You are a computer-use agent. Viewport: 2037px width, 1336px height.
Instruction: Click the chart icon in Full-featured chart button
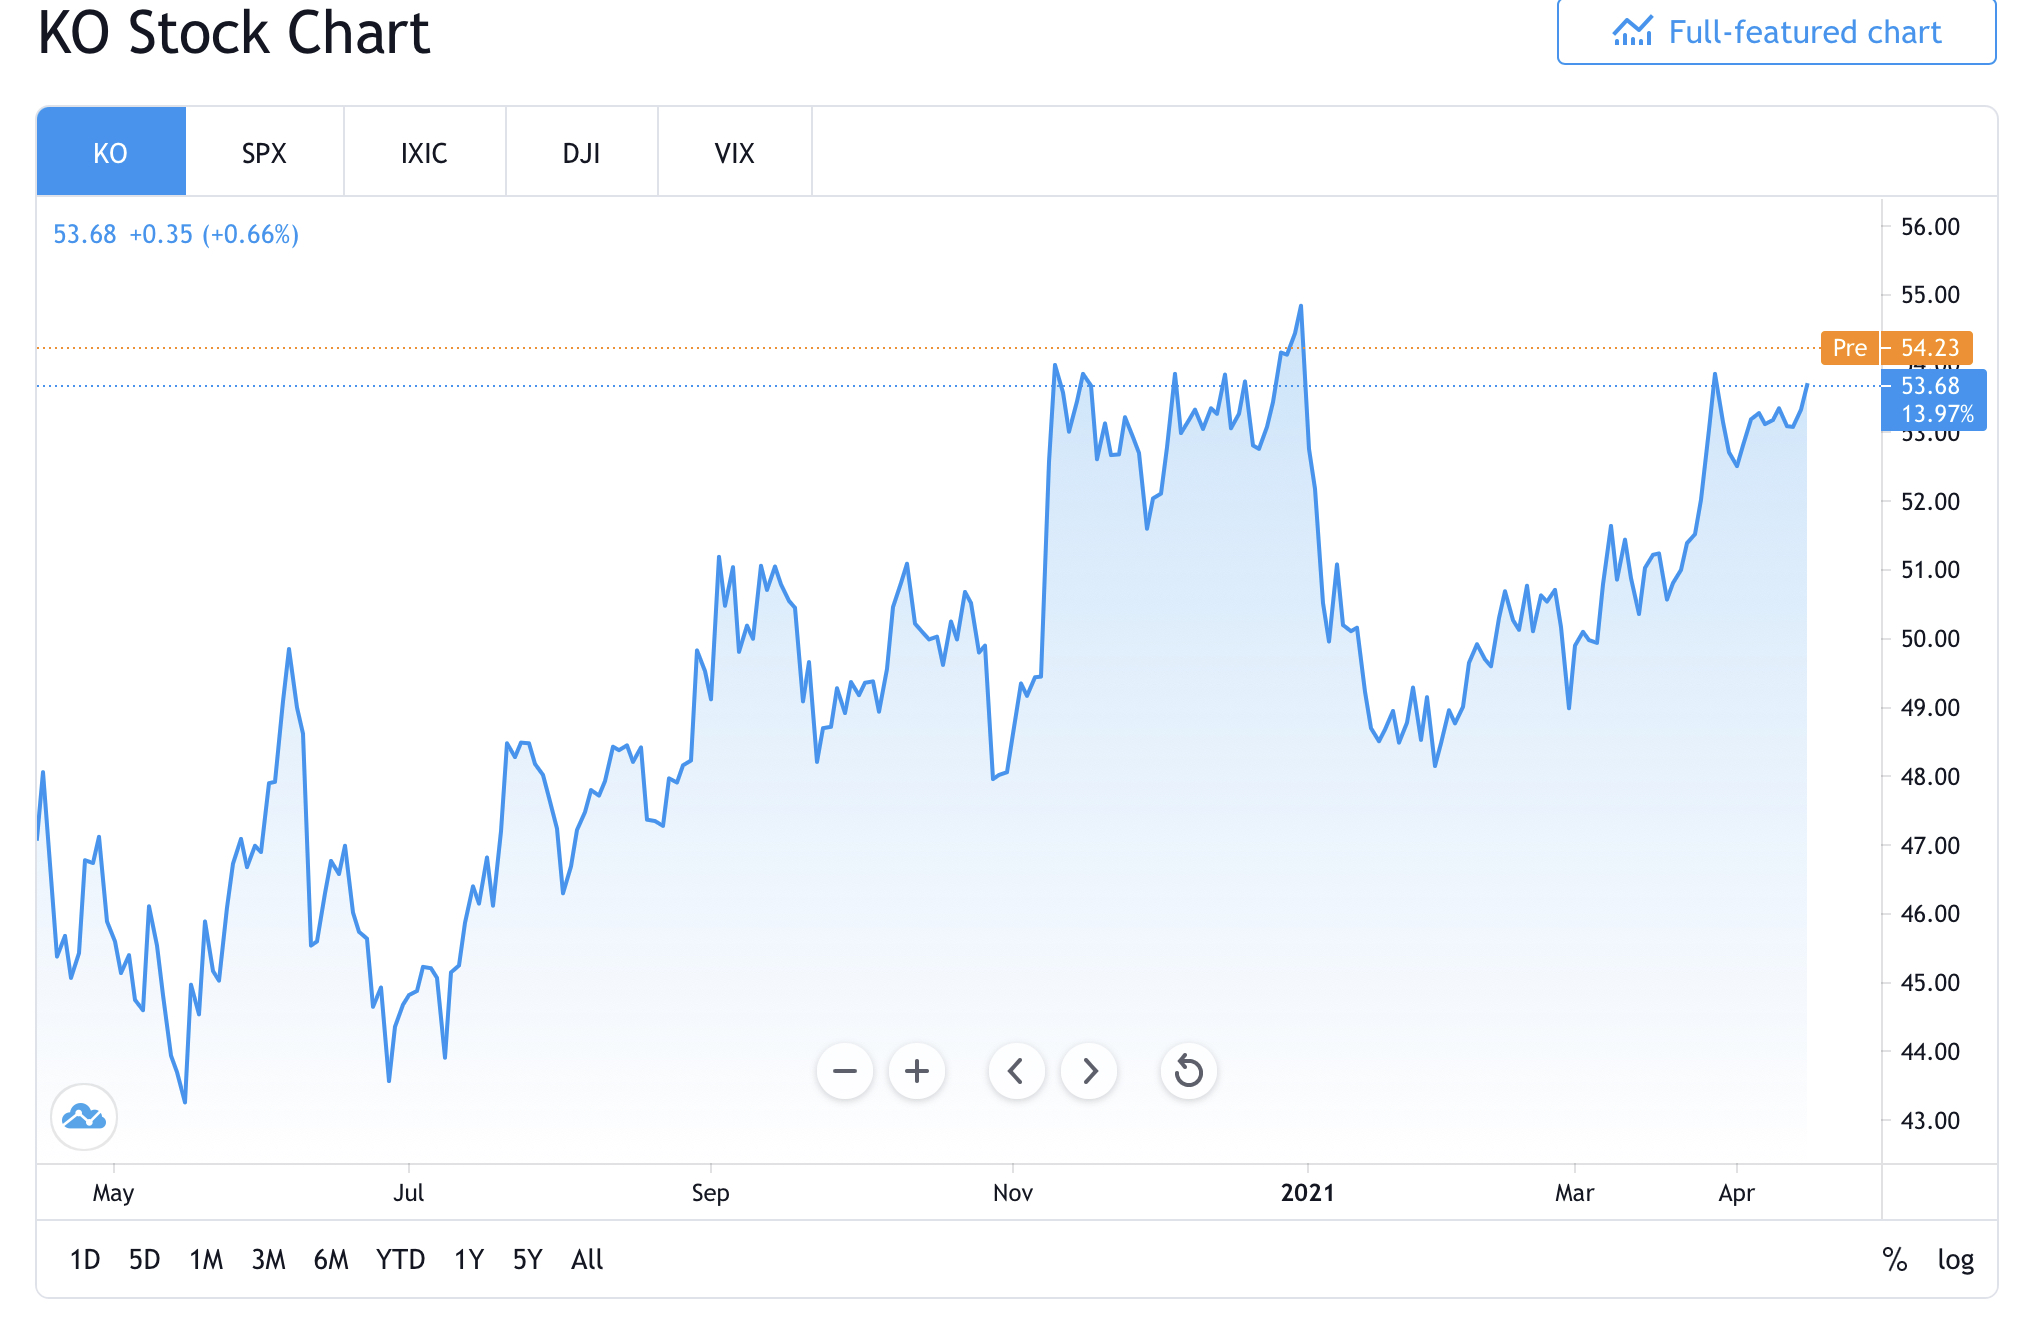pyautogui.click(x=1632, y=32)
